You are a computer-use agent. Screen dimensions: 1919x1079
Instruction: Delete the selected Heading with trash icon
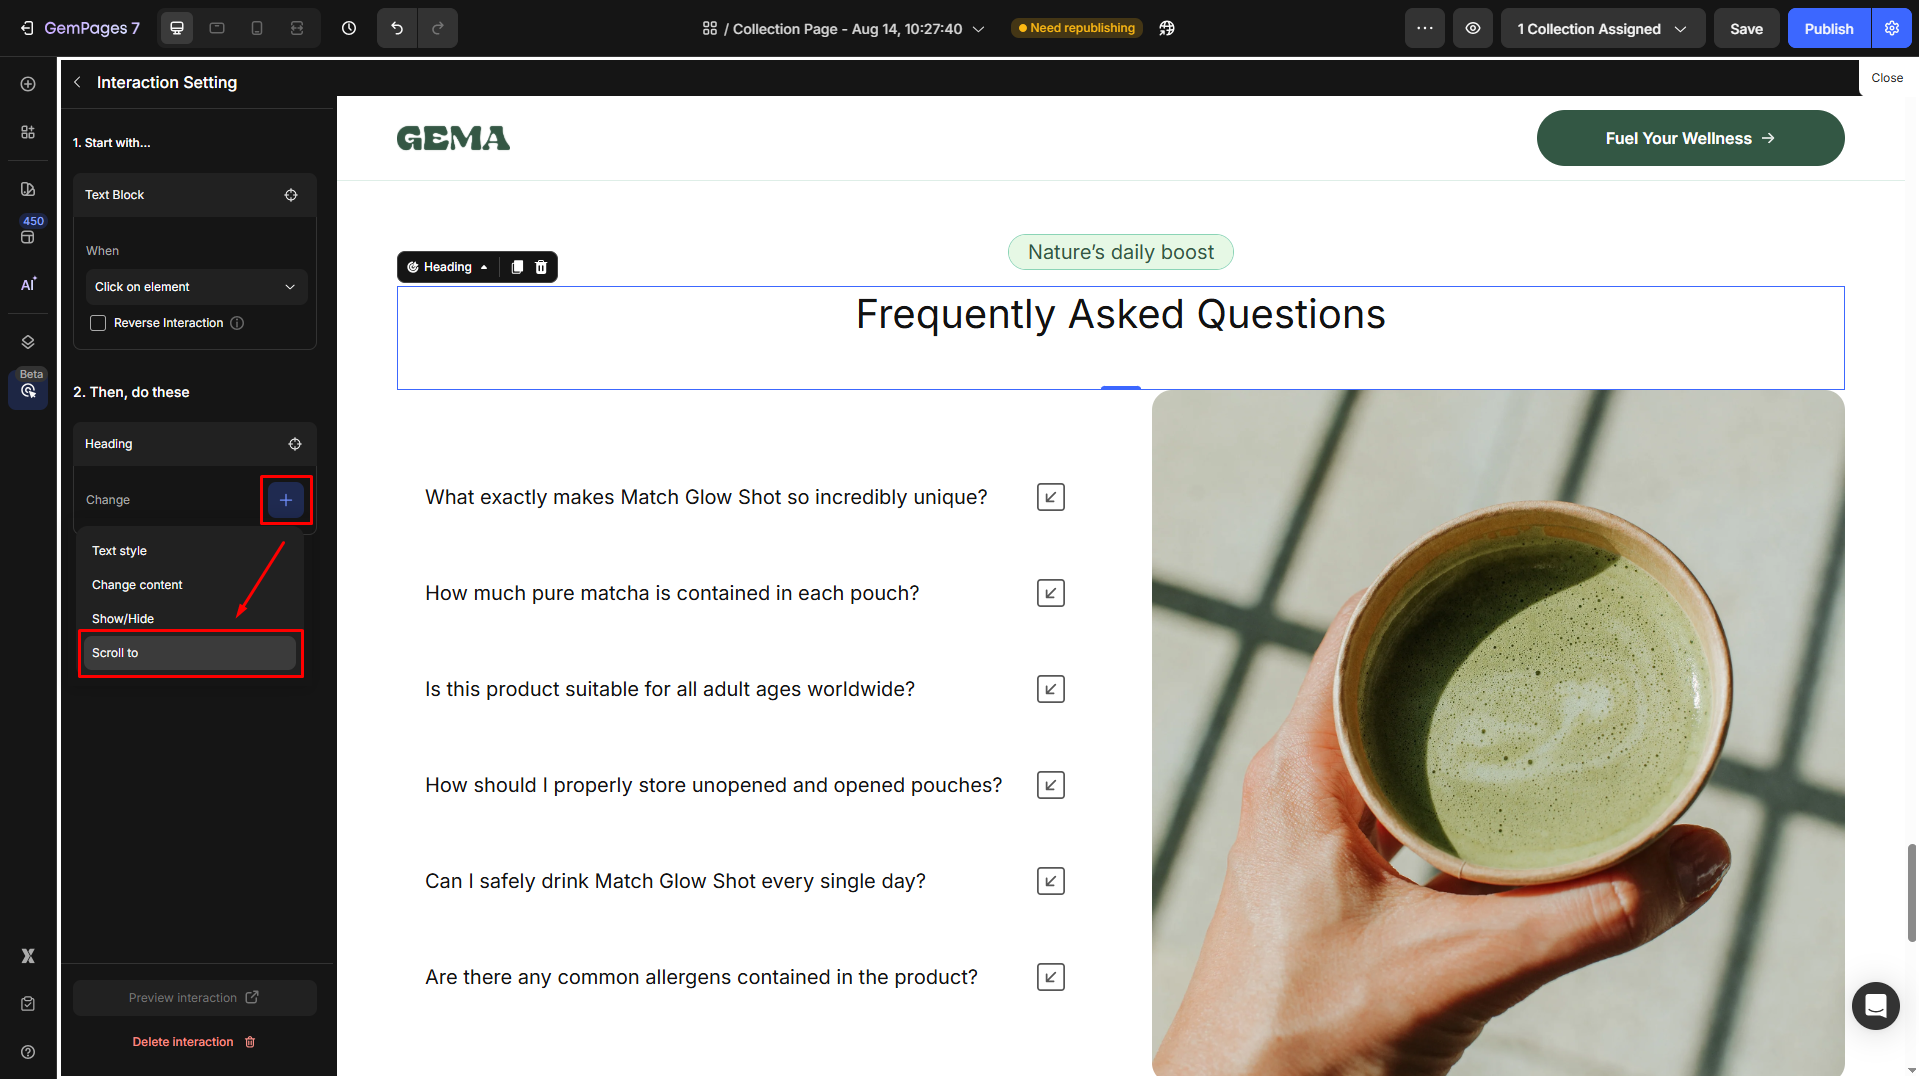click(541, 267)
